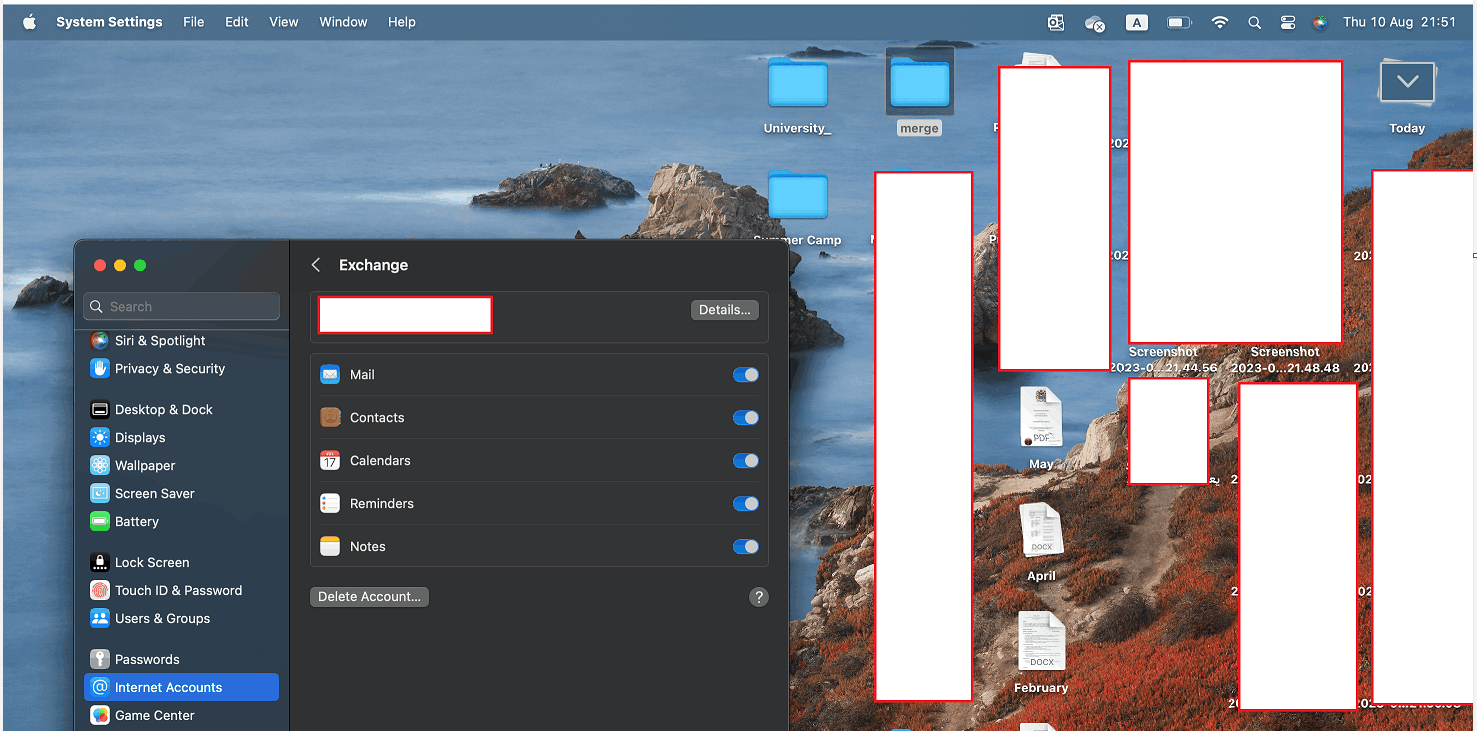Toggle Reminders sync for Exchange
This screenshot has width=1477, height=731.
click(x=746, y=504)
